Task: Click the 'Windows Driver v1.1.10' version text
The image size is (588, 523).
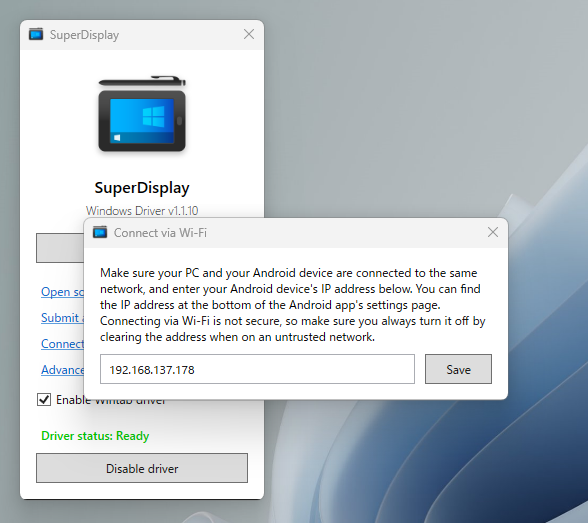Action: (x=142, y=211)
